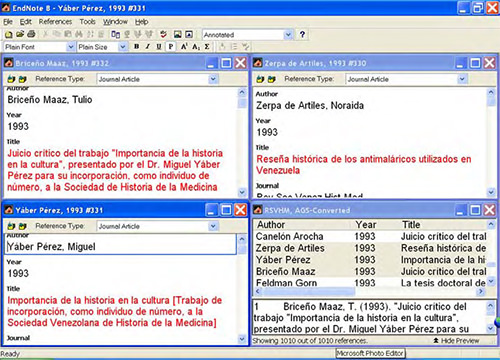
Task: Click the Year 1993 field in Yáber Pérez window
Action: coord(18,273)
